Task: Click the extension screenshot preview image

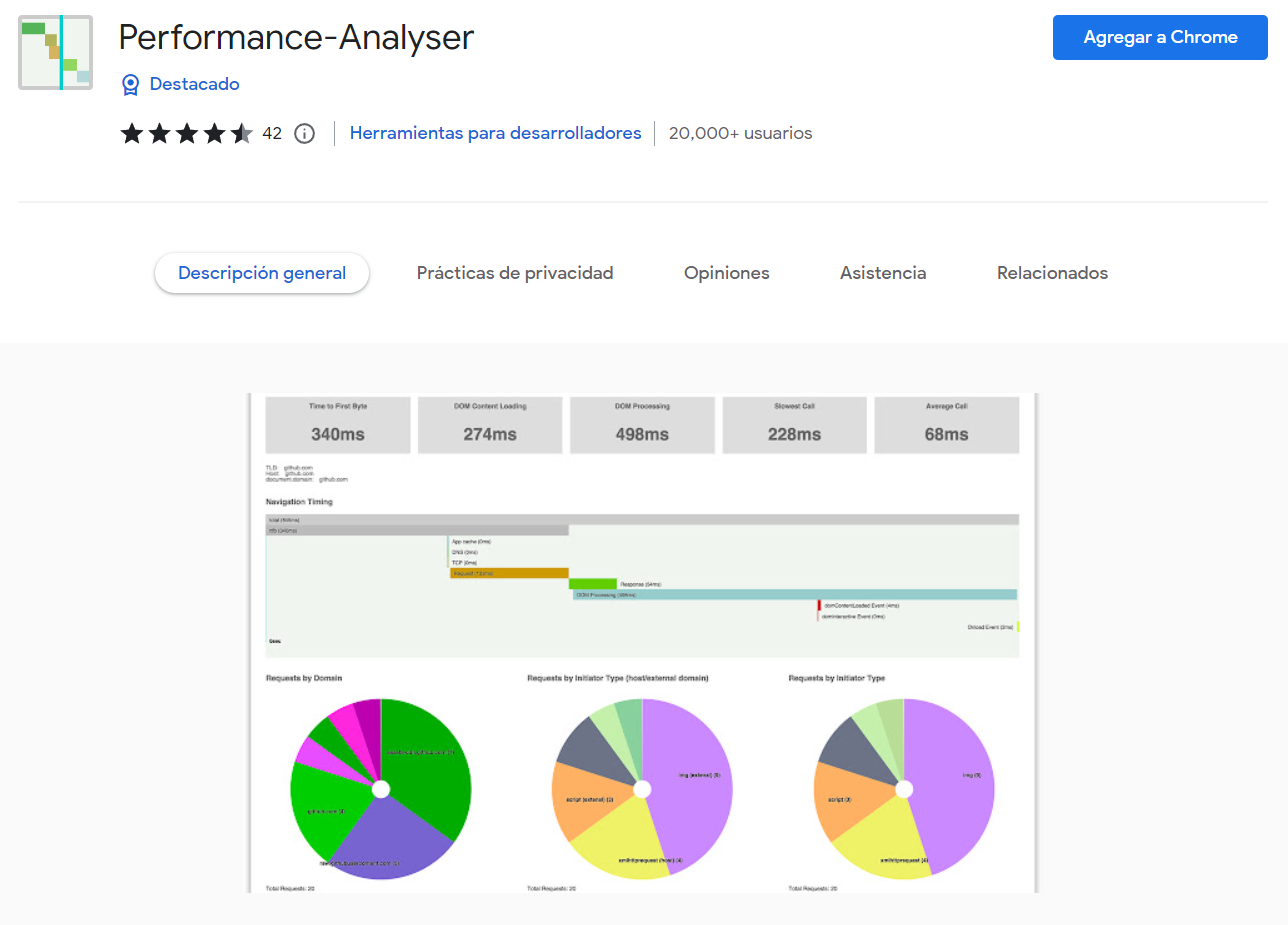Action: (x=643, y=643)
